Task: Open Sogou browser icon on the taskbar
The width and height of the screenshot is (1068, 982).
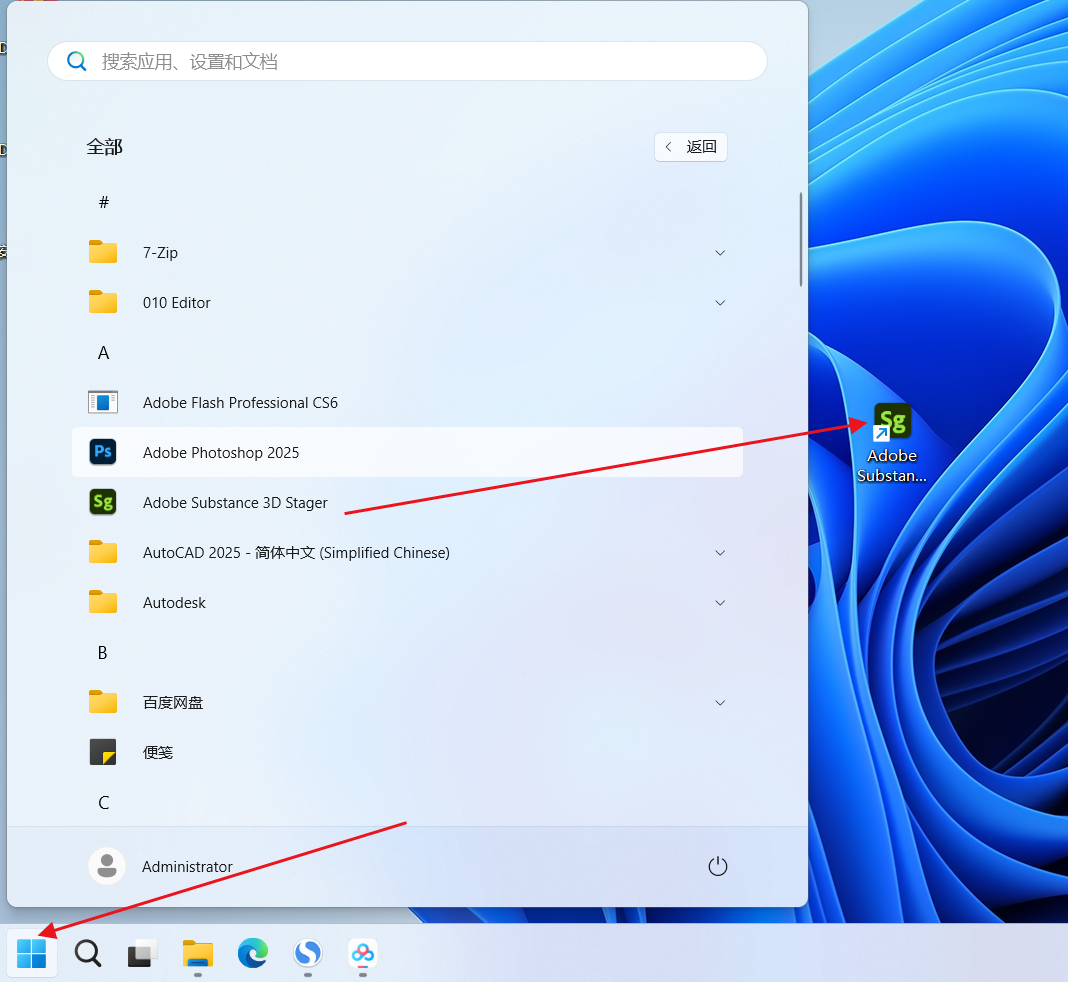Action: (x=308, y=953)
